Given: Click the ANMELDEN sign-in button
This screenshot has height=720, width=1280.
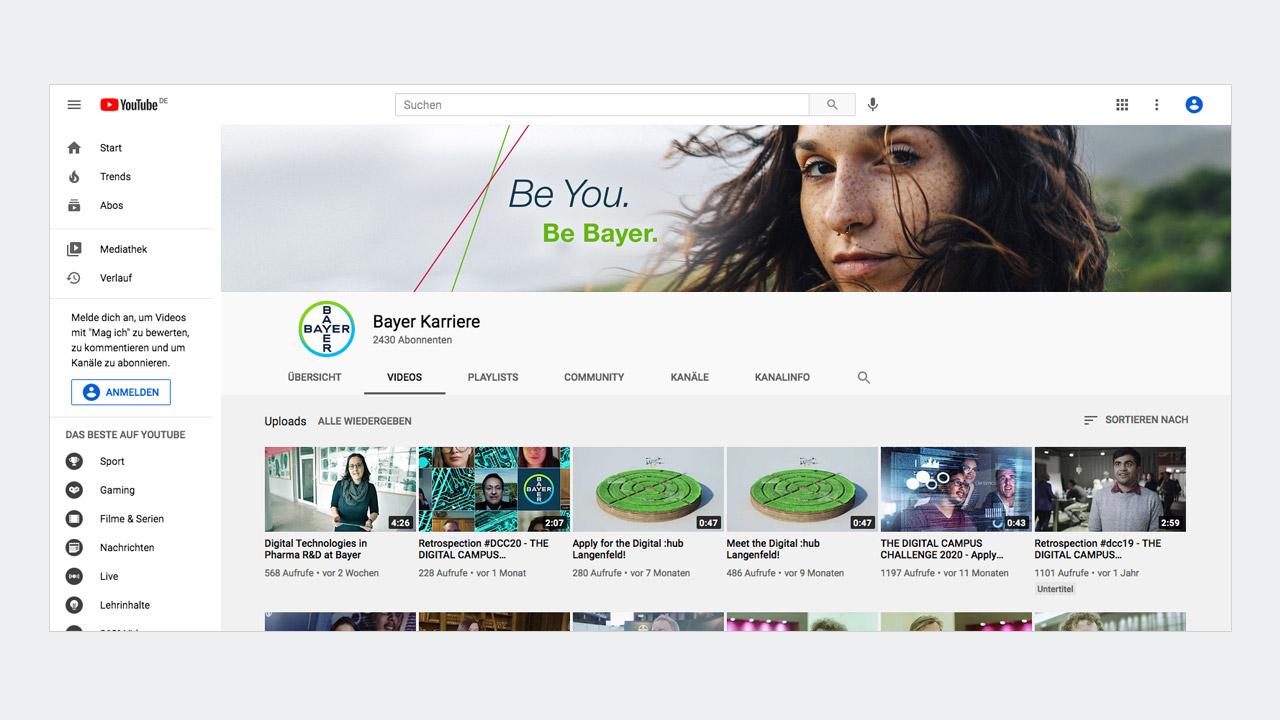Looking at the screenshot, I should tap(121, 393).
